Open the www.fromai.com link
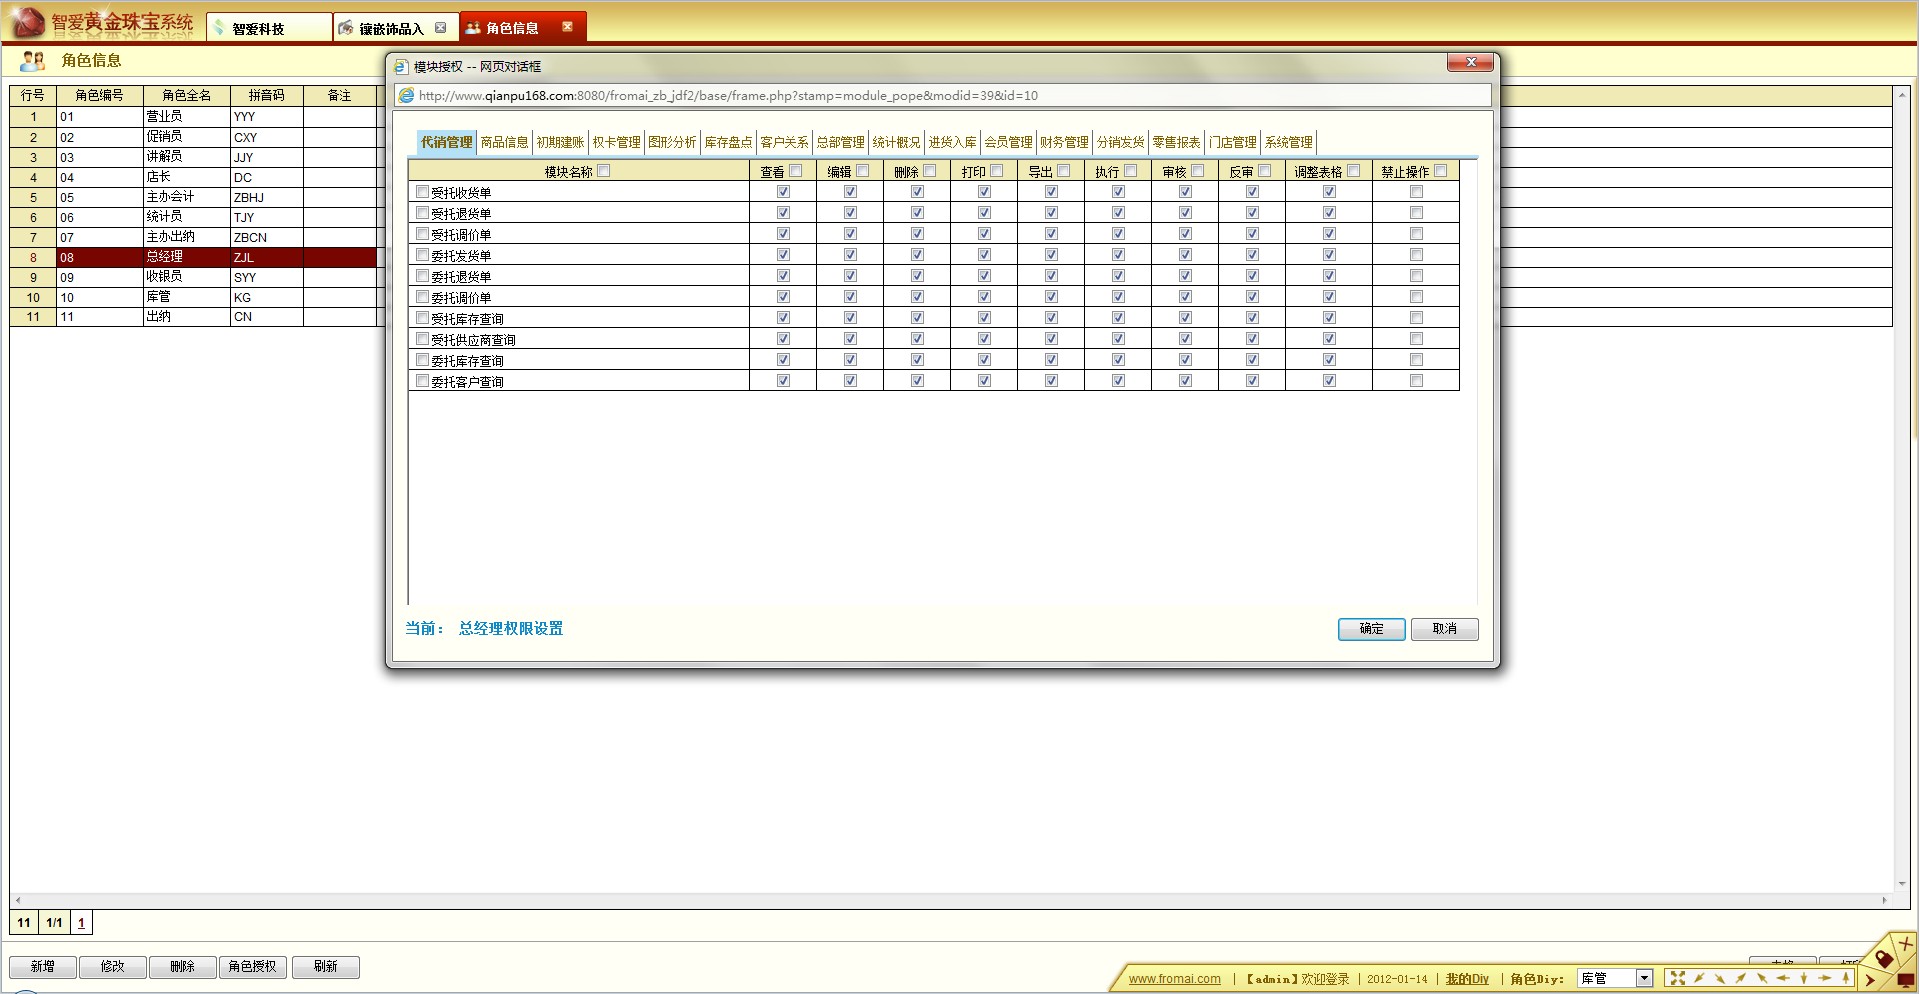1919x994 pixels. coord(1174,979)
